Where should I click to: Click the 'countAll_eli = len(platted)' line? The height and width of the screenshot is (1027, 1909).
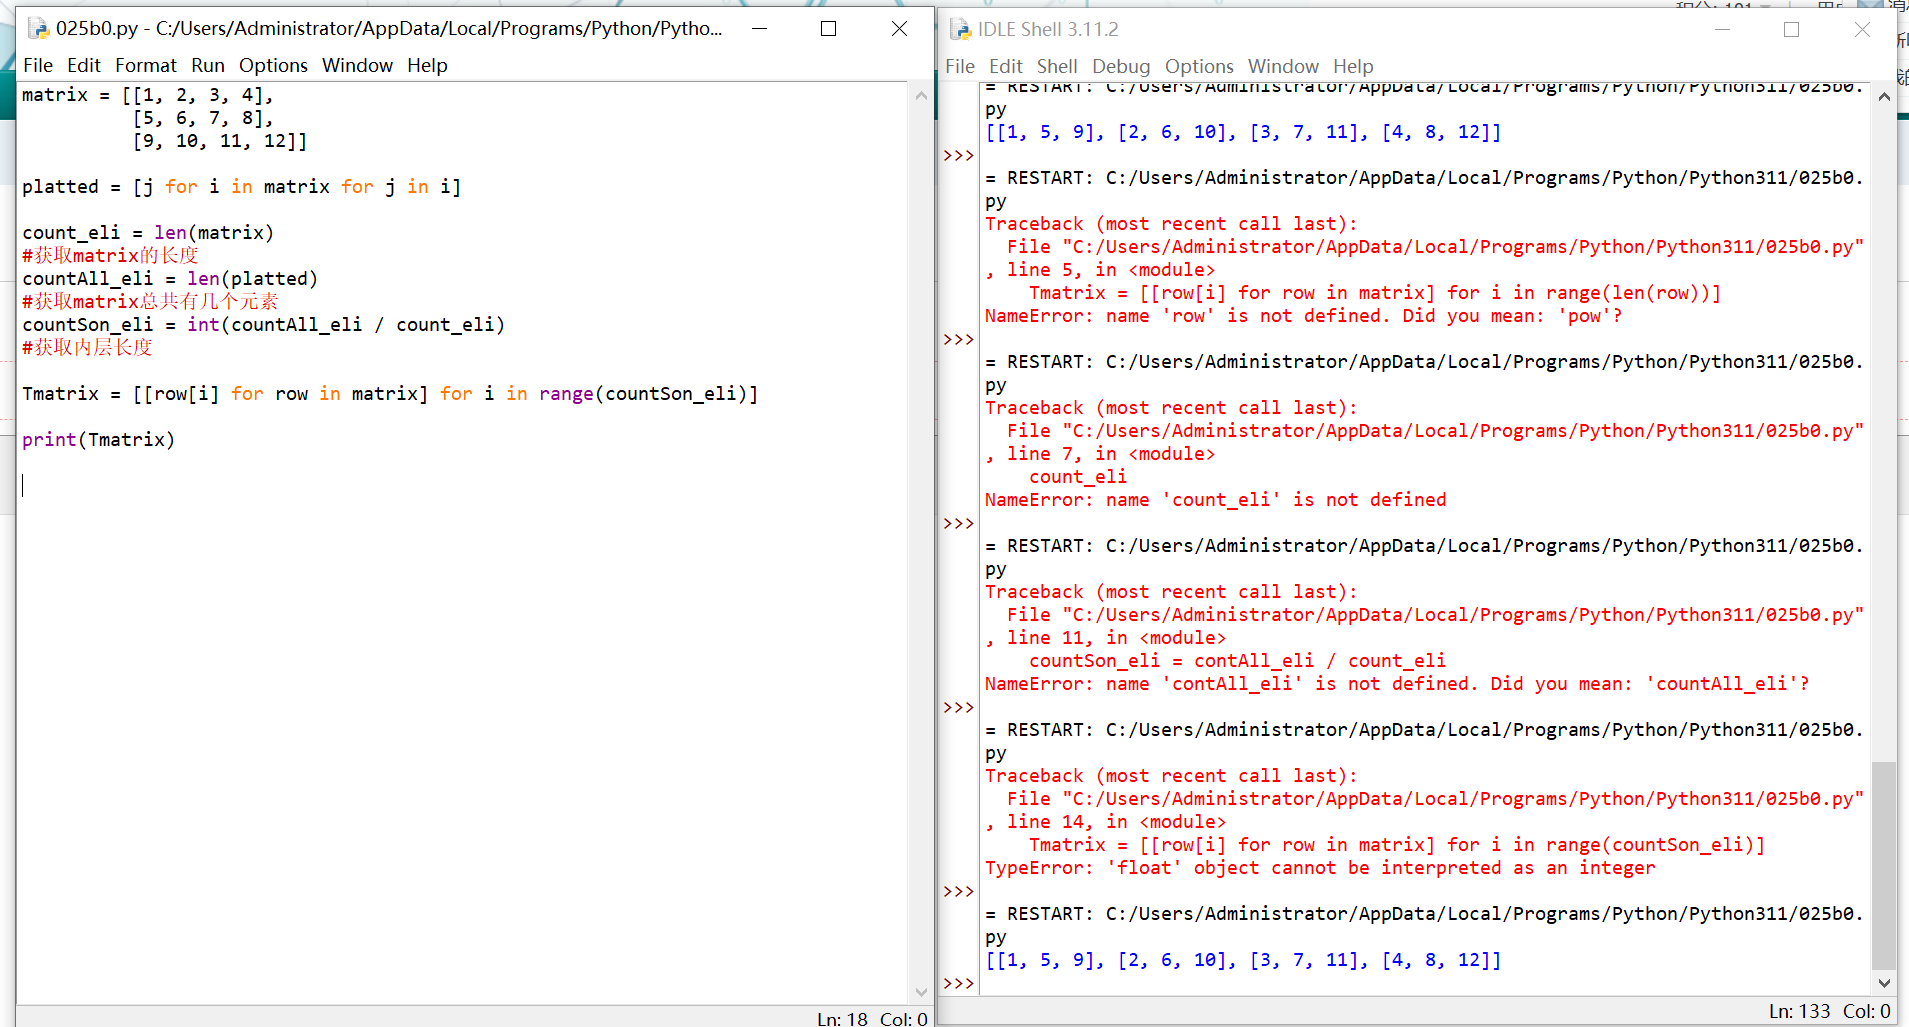pos(169,278)
